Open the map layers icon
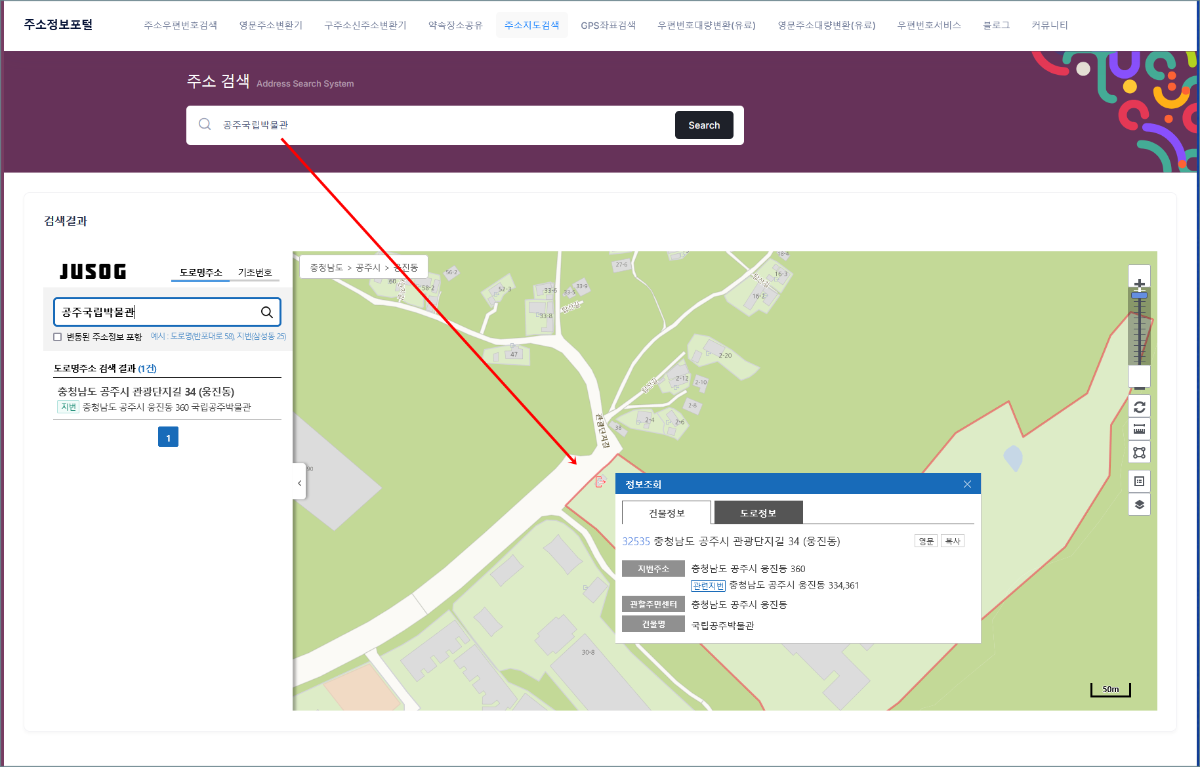 (x=1139, y=504)
